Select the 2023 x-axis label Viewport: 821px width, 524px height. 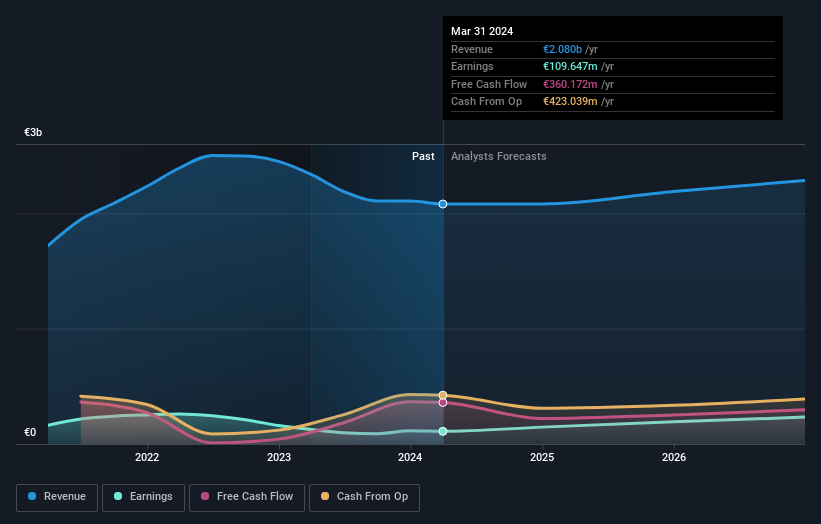pyautogui.click(x=279, y=457)
